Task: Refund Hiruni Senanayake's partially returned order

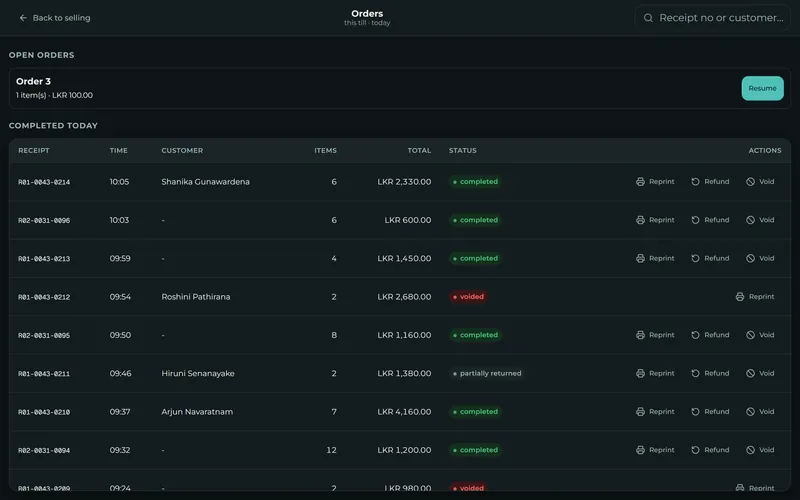Action: point(710,373)
